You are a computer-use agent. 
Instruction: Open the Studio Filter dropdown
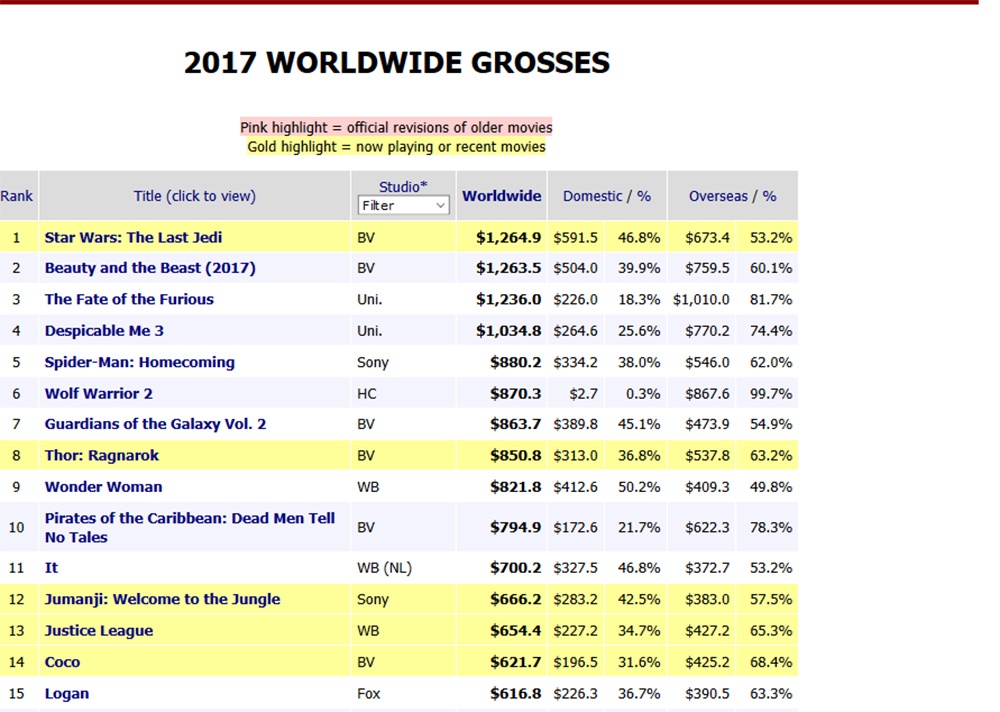tap(403, 205)
